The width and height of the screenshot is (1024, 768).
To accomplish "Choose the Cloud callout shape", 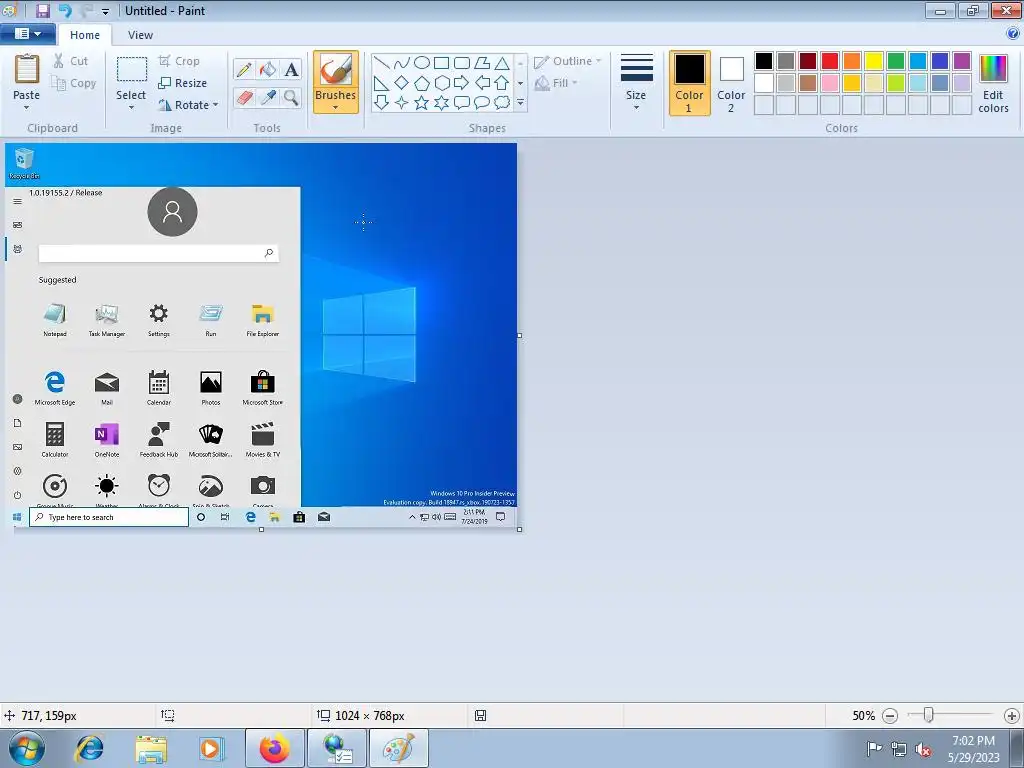I will 502,103.
